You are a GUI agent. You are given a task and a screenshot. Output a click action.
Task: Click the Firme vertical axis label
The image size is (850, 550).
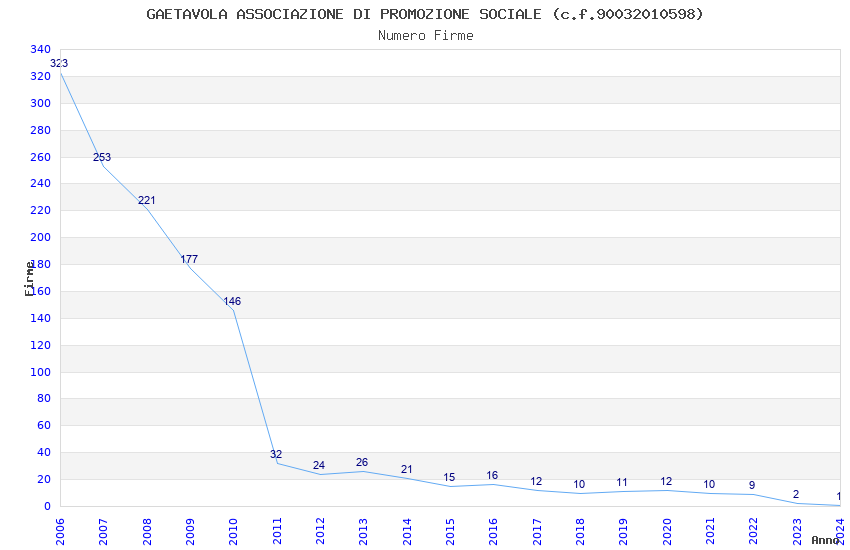pyautogui.click(x=29, y=279)
